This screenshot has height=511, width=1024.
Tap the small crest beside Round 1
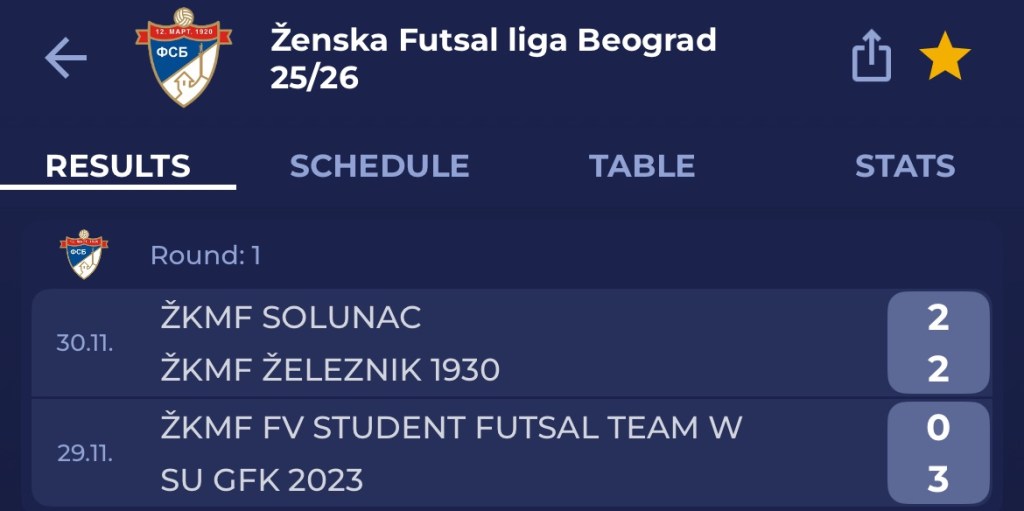[x=84, y=254]
